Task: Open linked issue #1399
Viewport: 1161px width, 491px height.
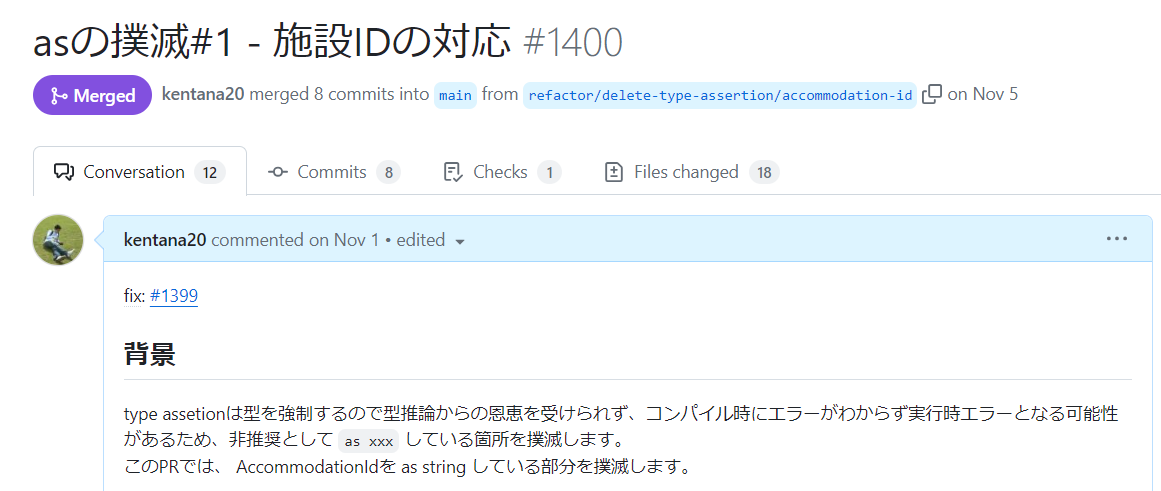Action: pos(173,295)
